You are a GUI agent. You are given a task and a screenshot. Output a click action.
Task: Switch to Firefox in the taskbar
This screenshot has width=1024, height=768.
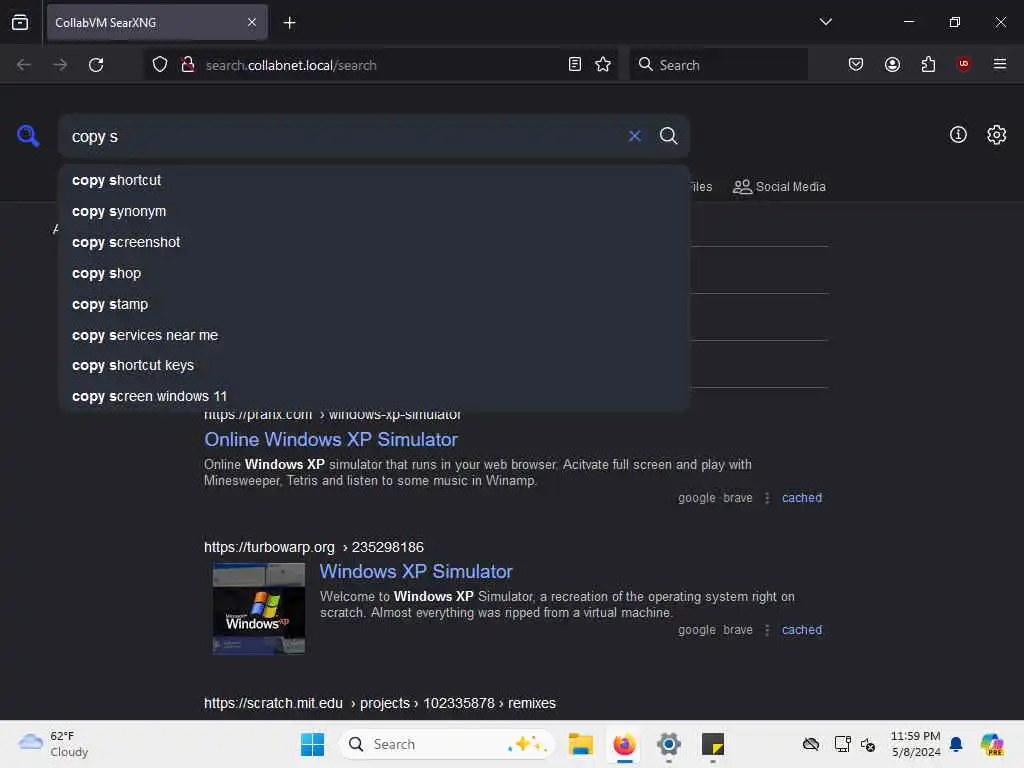pyautogui.click(x=624, y=744)
